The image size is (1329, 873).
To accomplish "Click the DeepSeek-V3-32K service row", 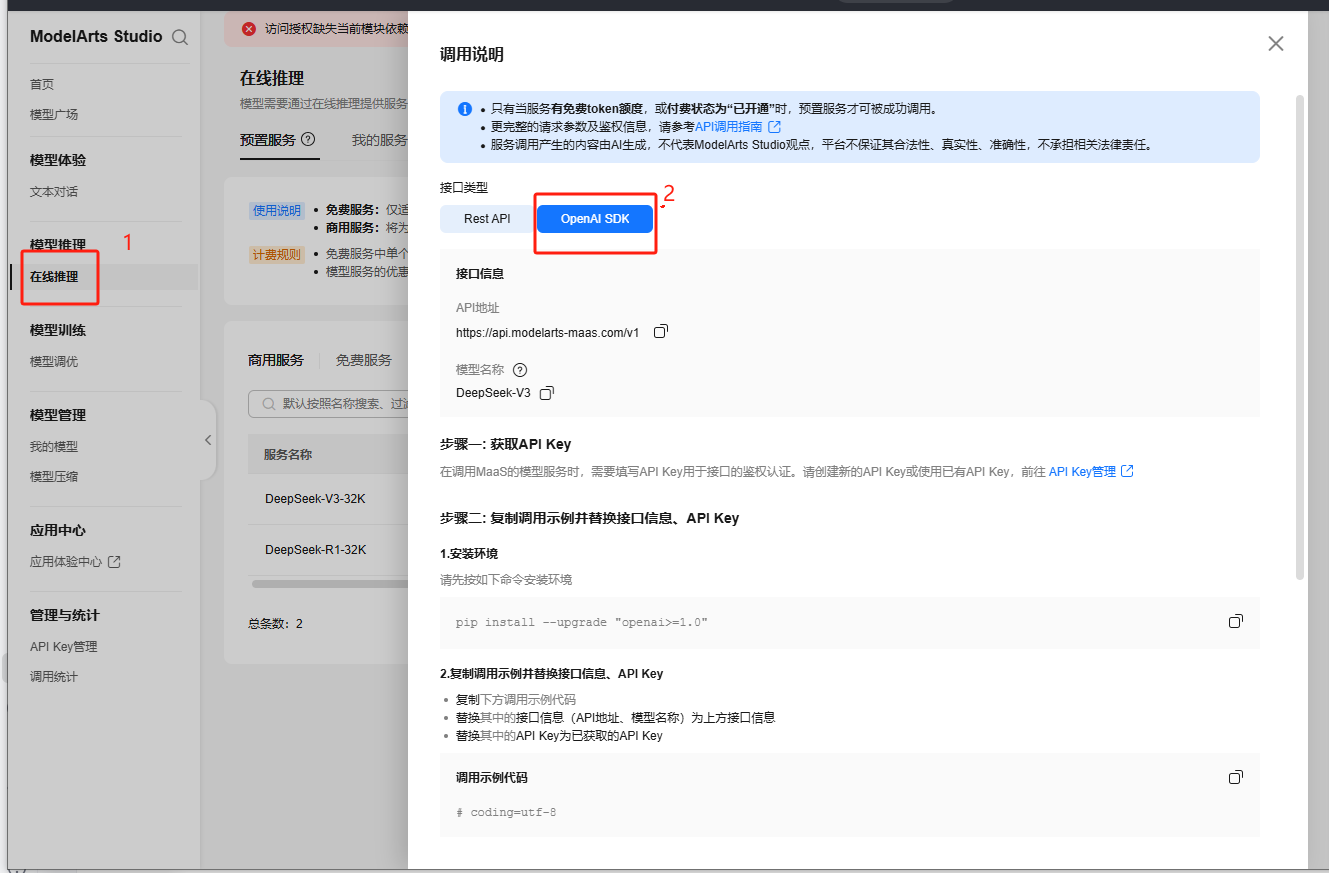I will [x=328, y=498].
